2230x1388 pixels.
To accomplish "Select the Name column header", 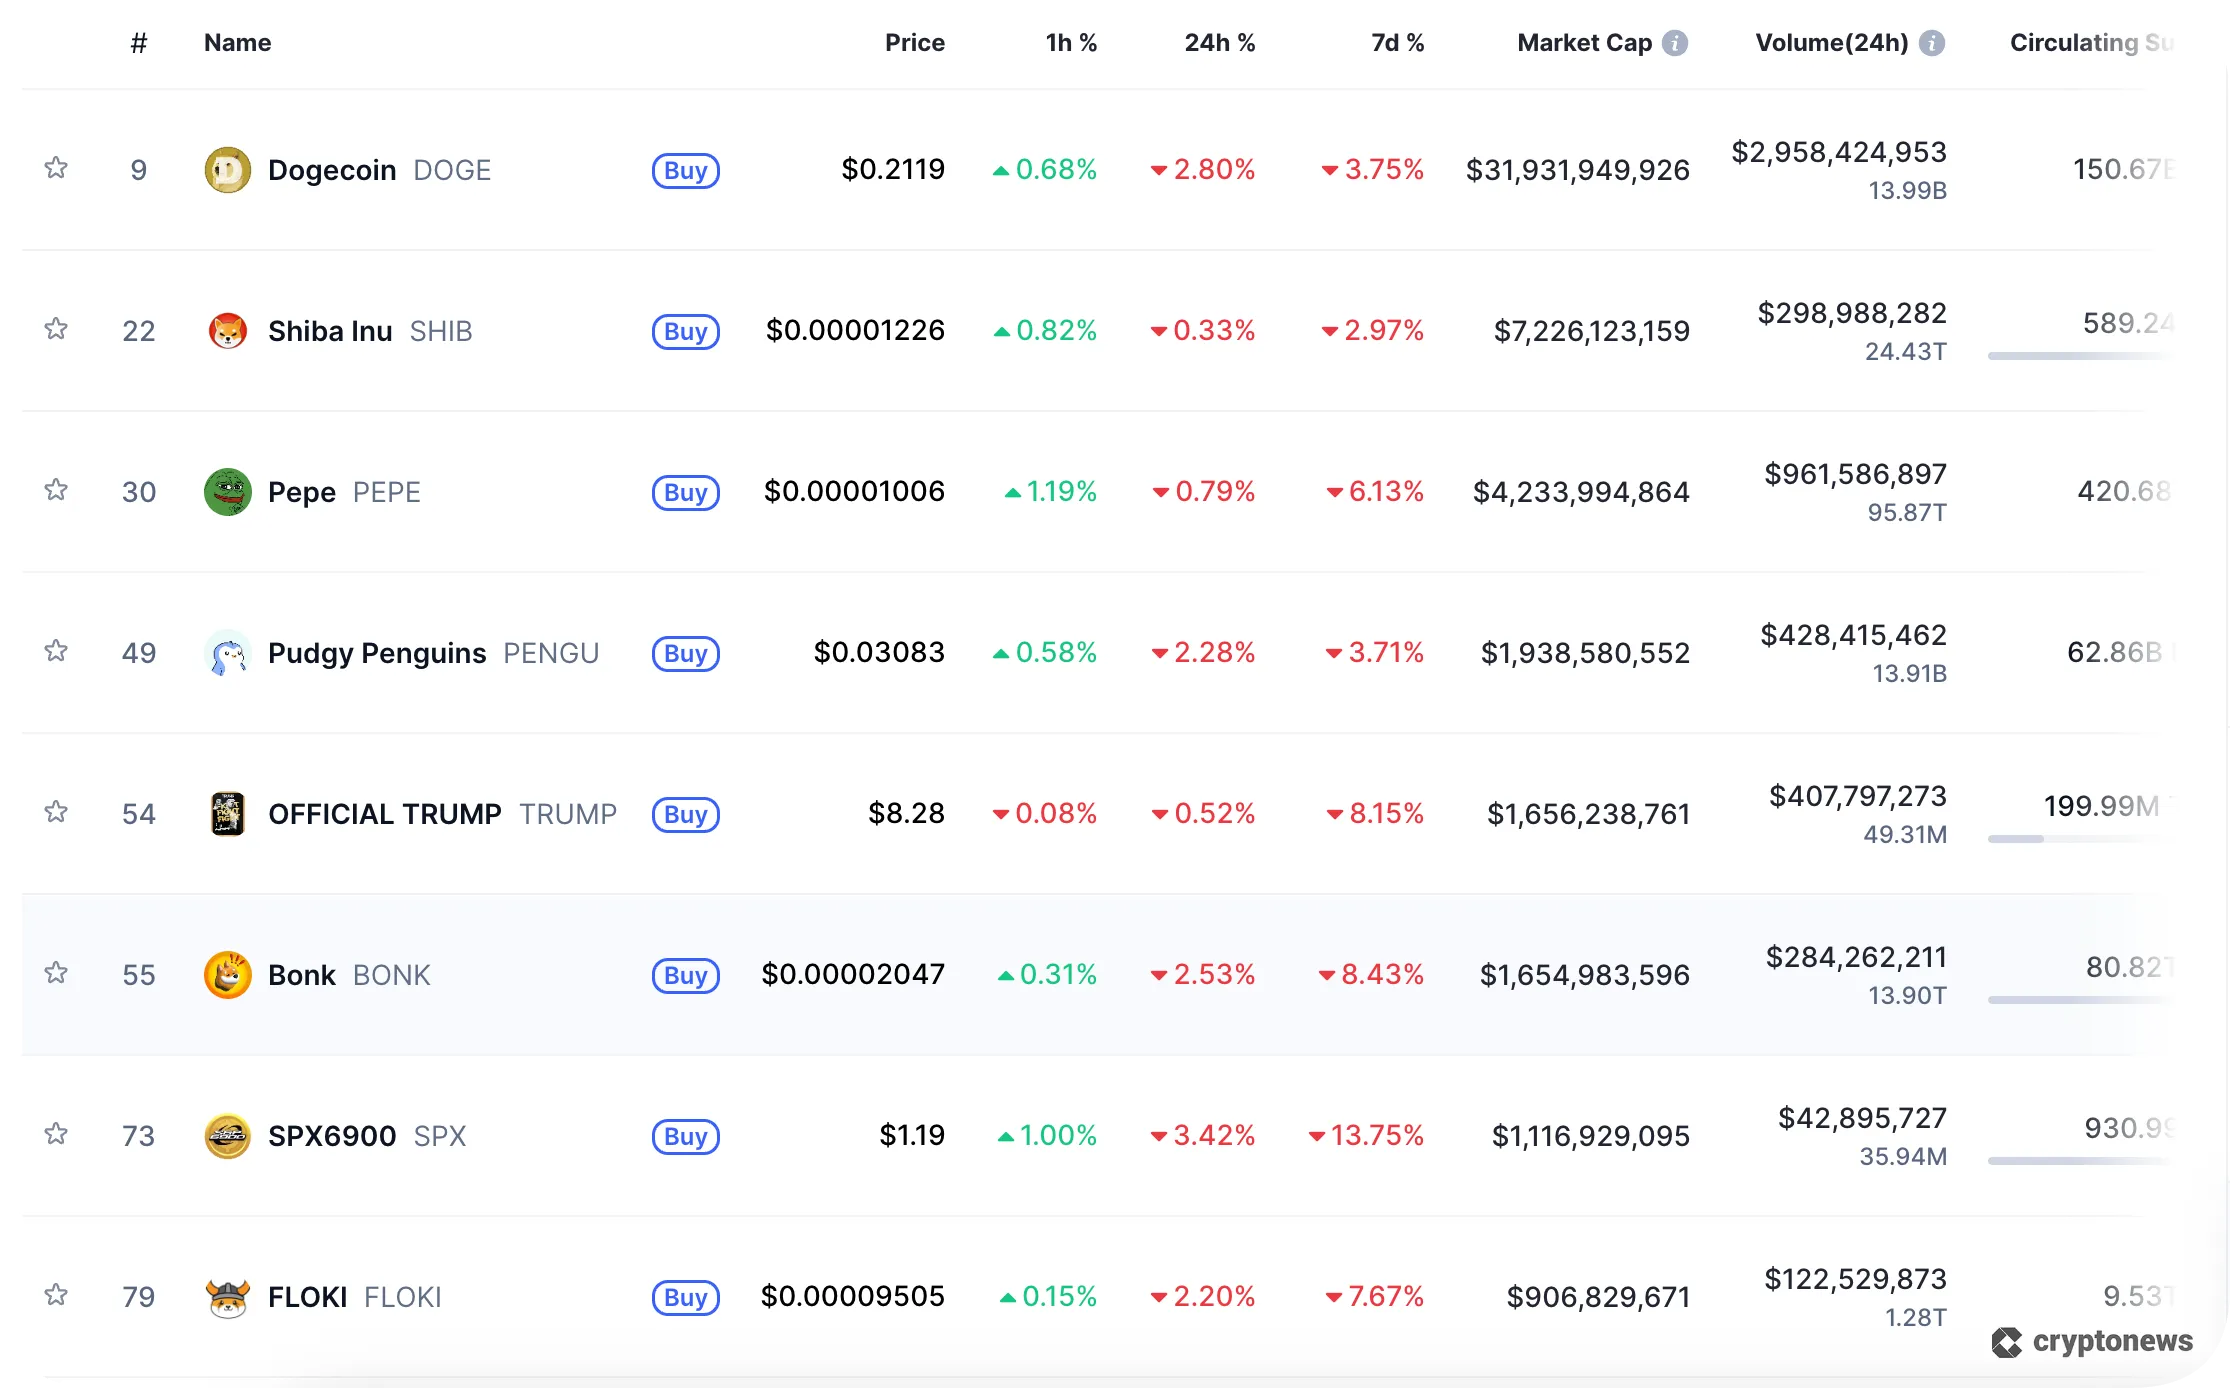I will coord(237,43).
